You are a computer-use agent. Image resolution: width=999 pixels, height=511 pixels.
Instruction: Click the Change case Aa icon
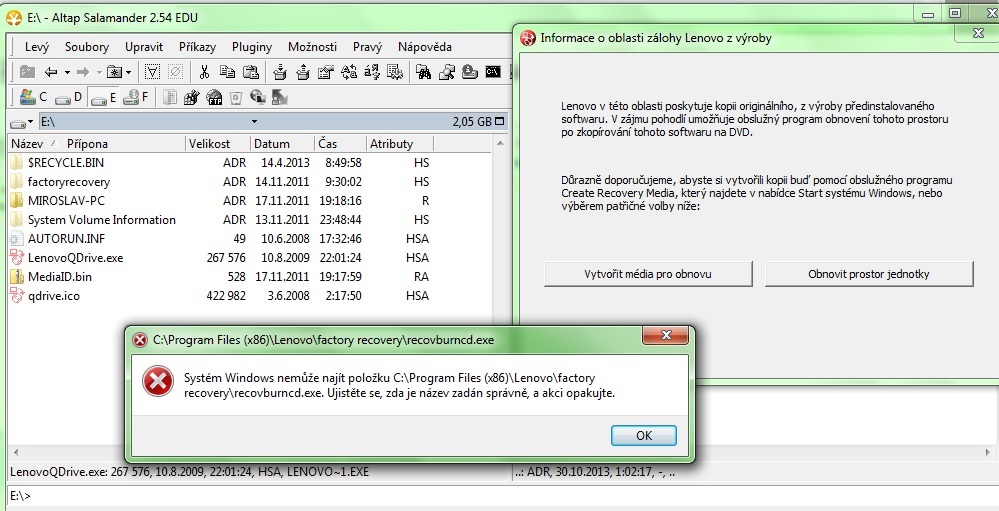point(349,72)
